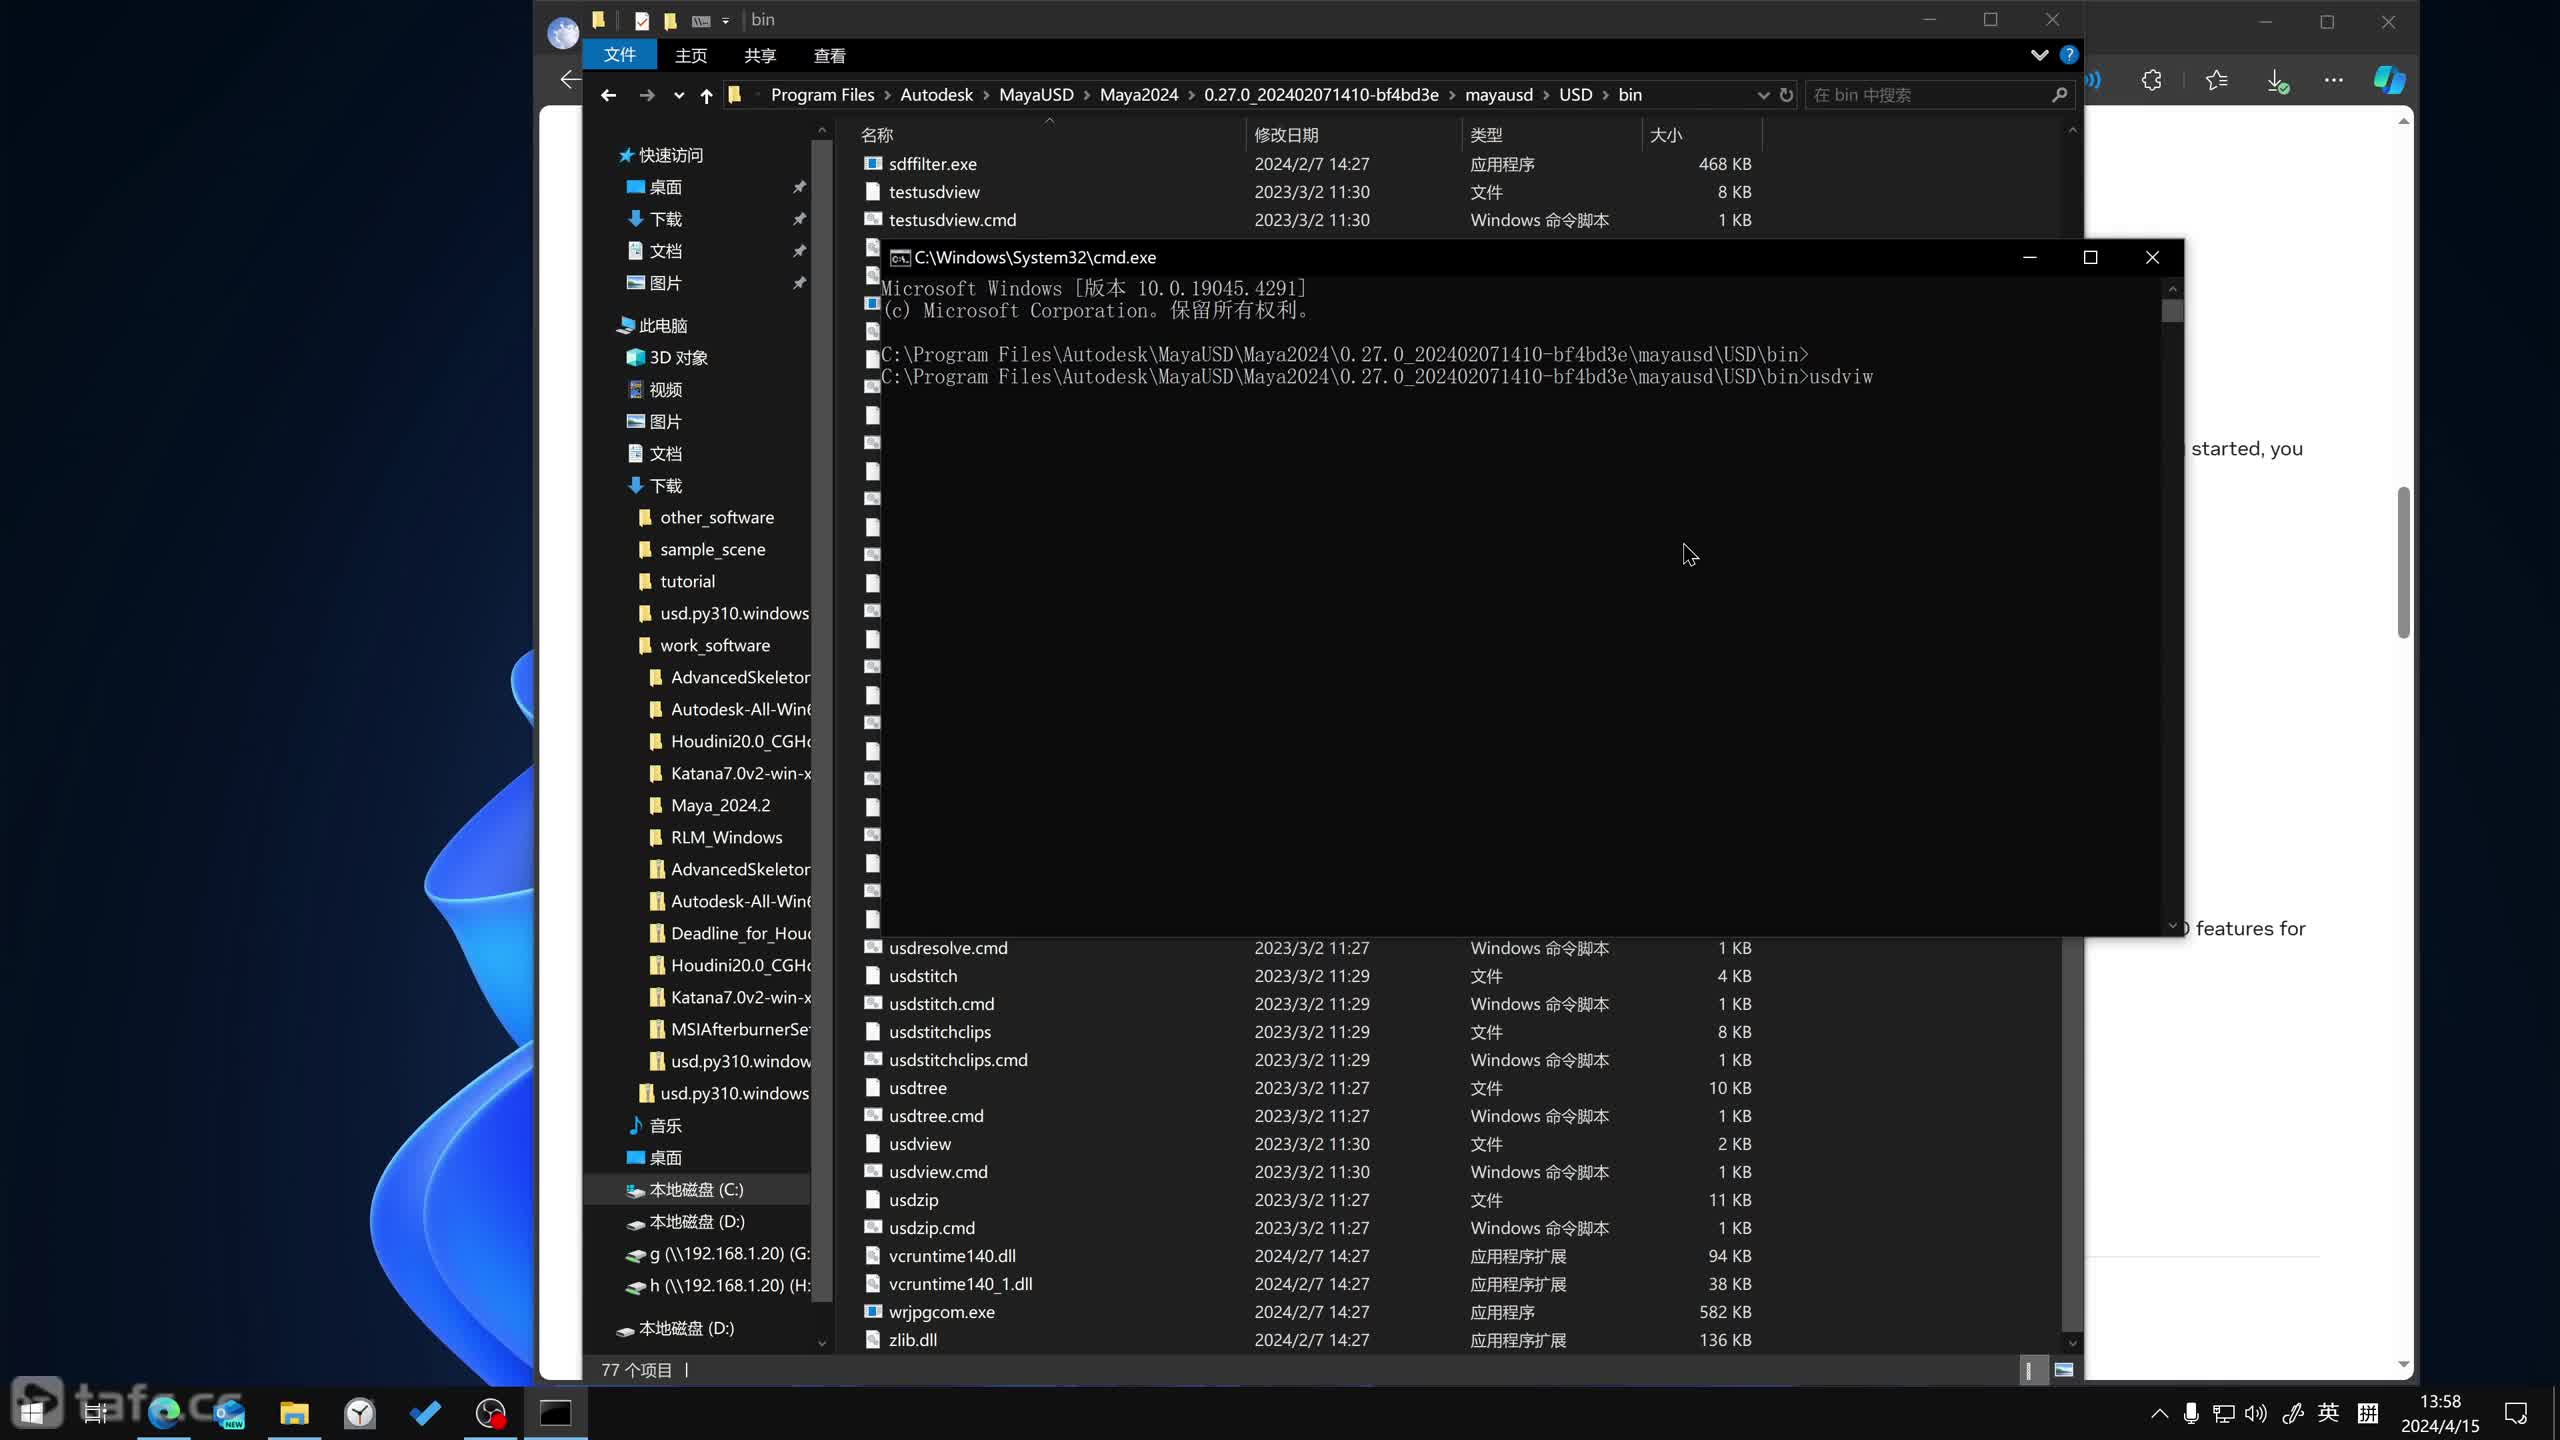This screenshot has width=2560, height=1440.
Task: Open 快速访问 in the navigation pane
Action: coord(670,155)
